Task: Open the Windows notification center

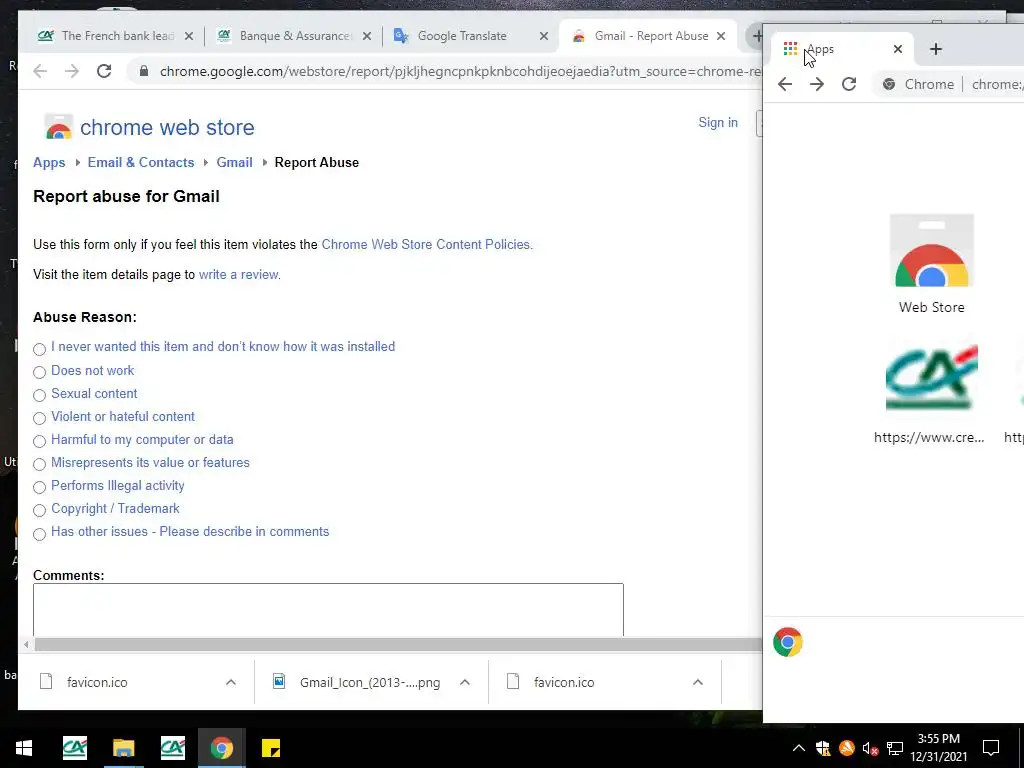Action: 991,748
